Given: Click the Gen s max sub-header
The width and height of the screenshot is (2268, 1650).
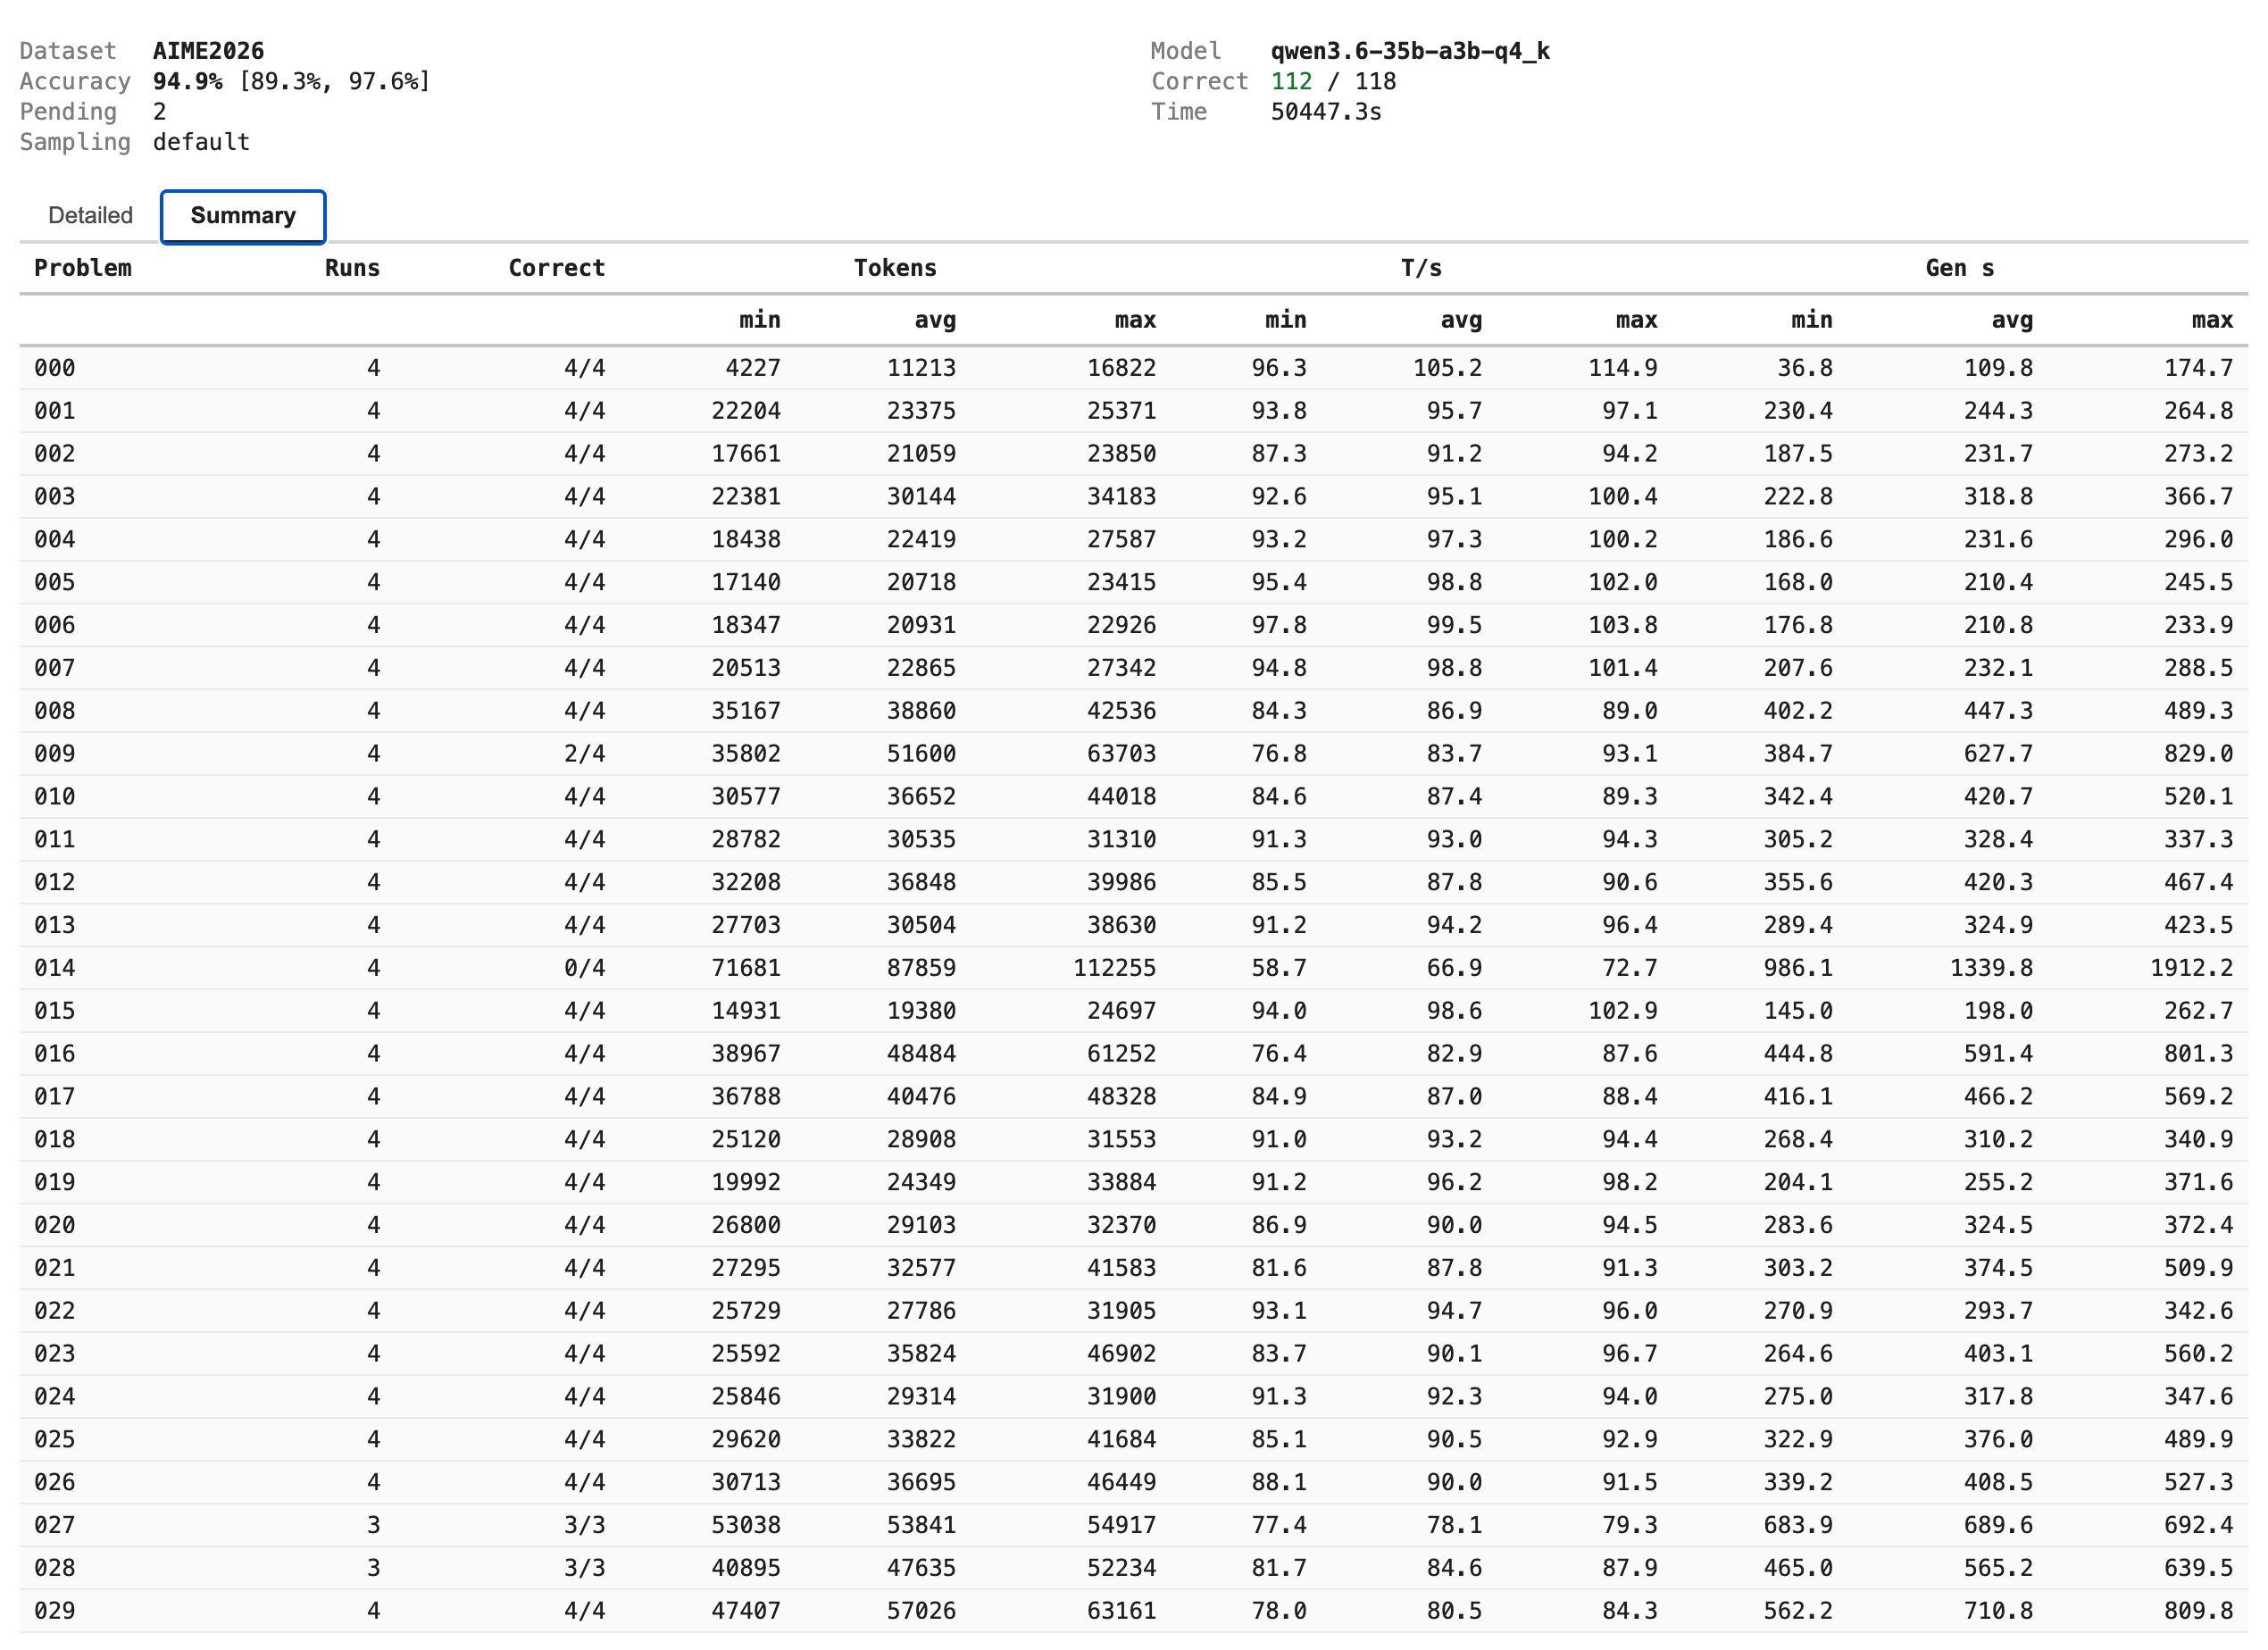Looking at the screenshot, I should point(2212,320).
